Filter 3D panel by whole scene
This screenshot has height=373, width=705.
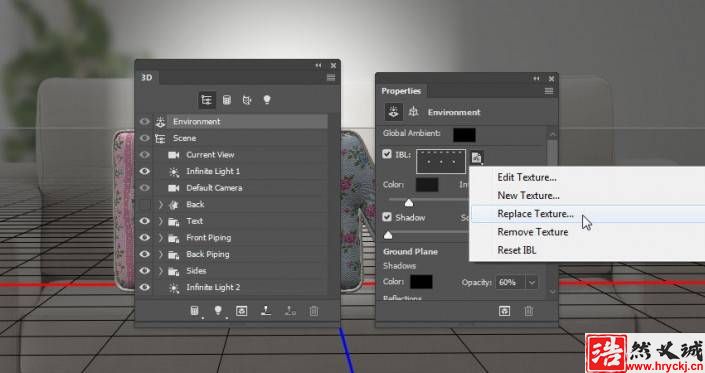coord(207,100)
